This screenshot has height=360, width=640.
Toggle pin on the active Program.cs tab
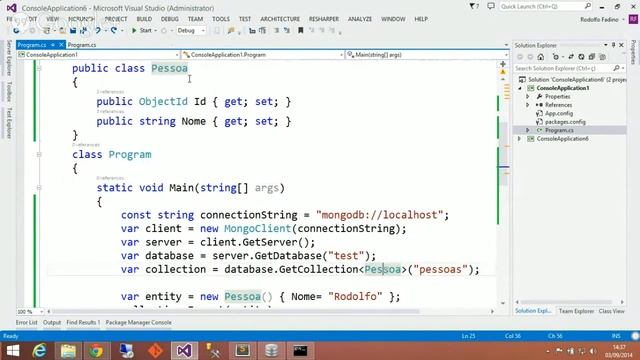click(53, 45)
